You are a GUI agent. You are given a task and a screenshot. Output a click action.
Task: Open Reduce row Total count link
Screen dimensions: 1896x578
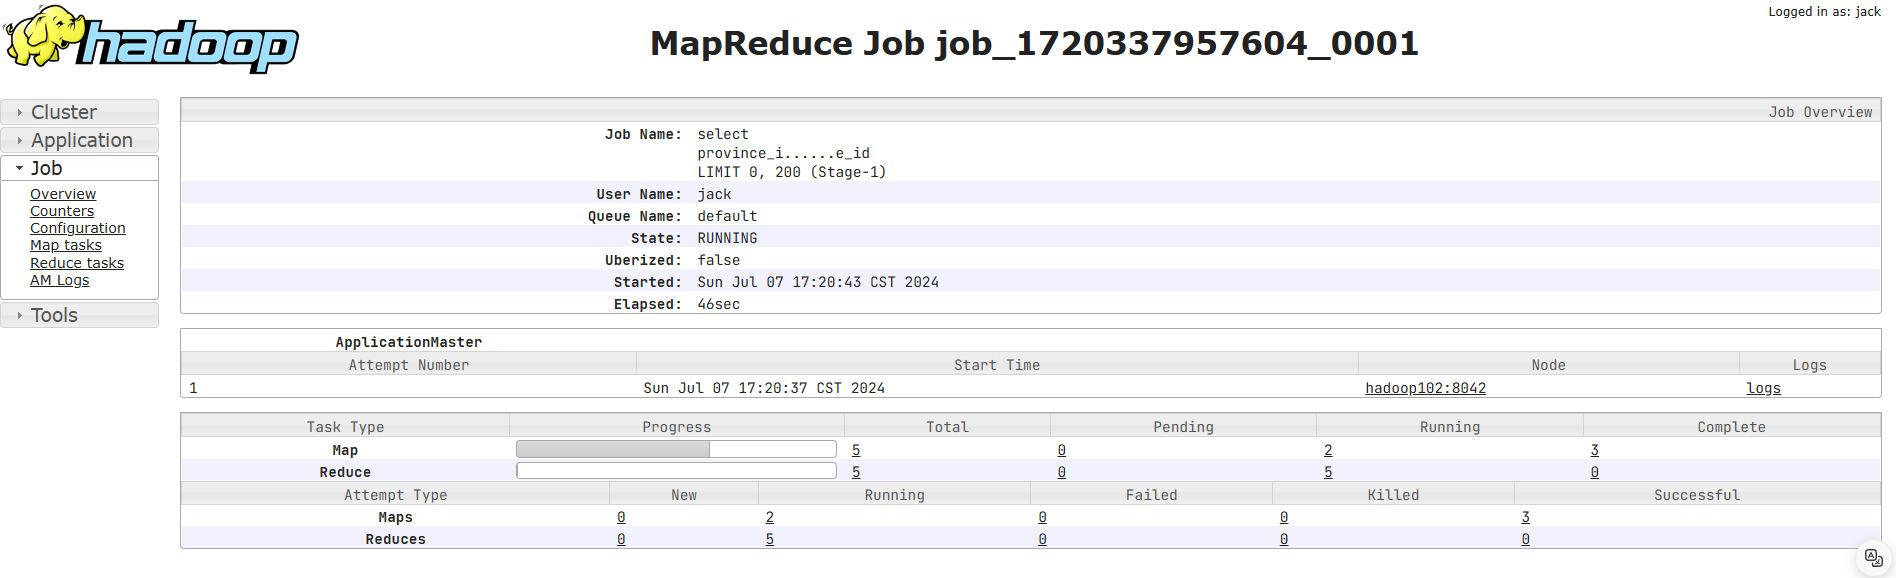pos(856,472)
